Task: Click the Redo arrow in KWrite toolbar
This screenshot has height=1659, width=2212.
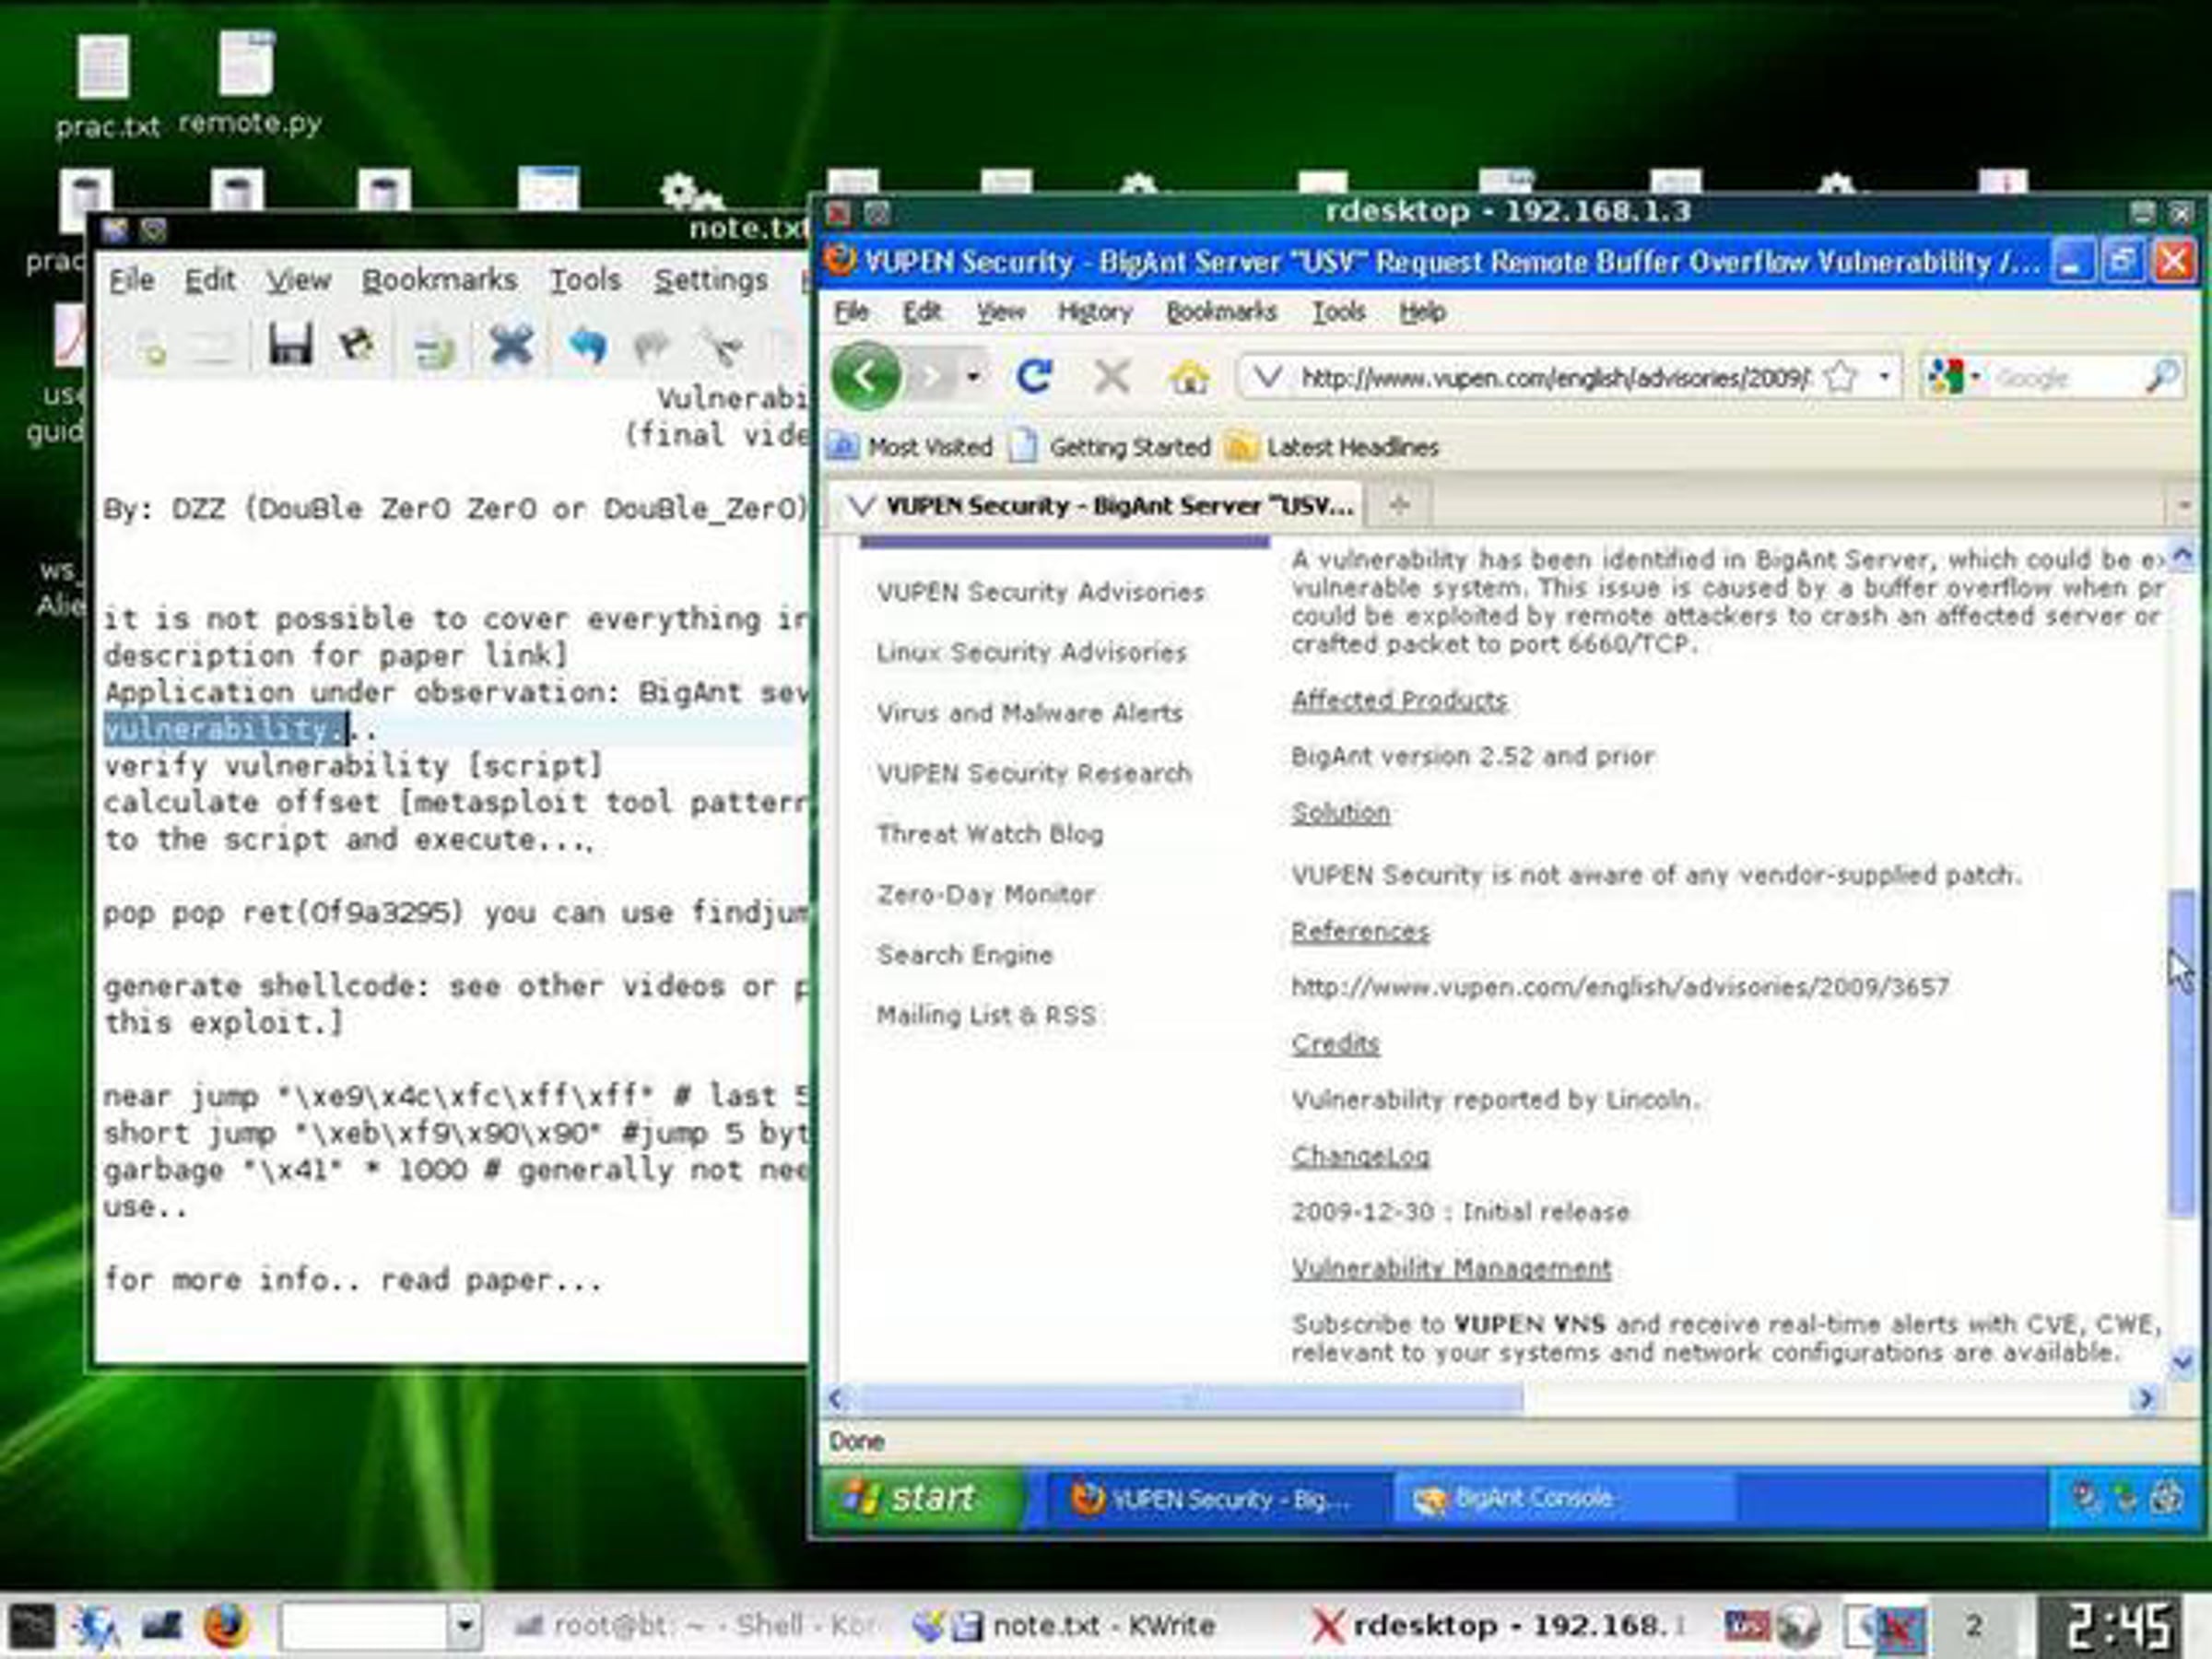Action: [651, 347]
